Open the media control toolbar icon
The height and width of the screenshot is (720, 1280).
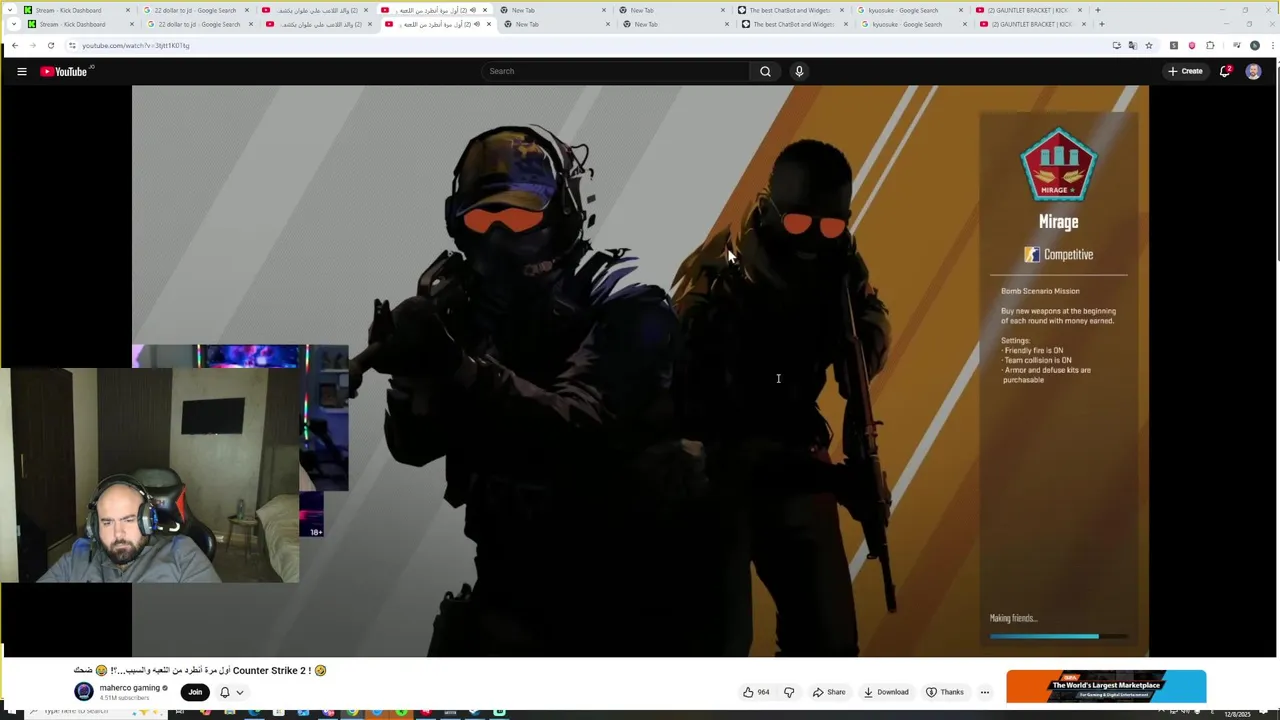pos(1236,45)
